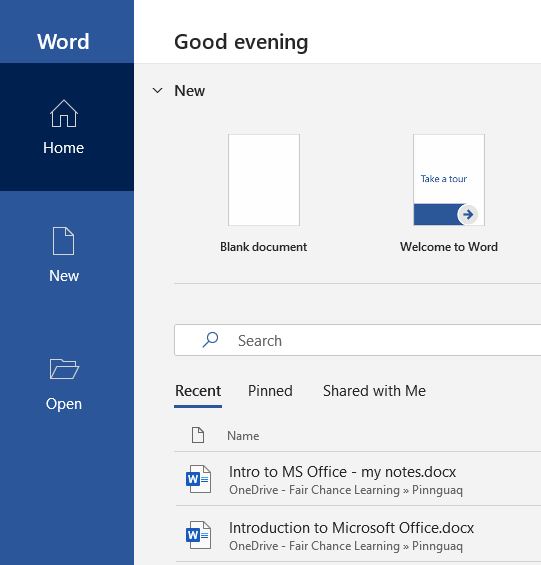Select the New page icon in sidebar
This screenshot has width=541, height=565.
63,241
